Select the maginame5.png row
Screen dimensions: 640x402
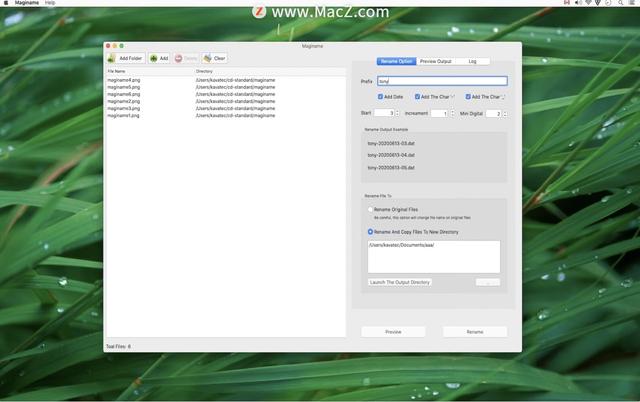tap(225, 87)
